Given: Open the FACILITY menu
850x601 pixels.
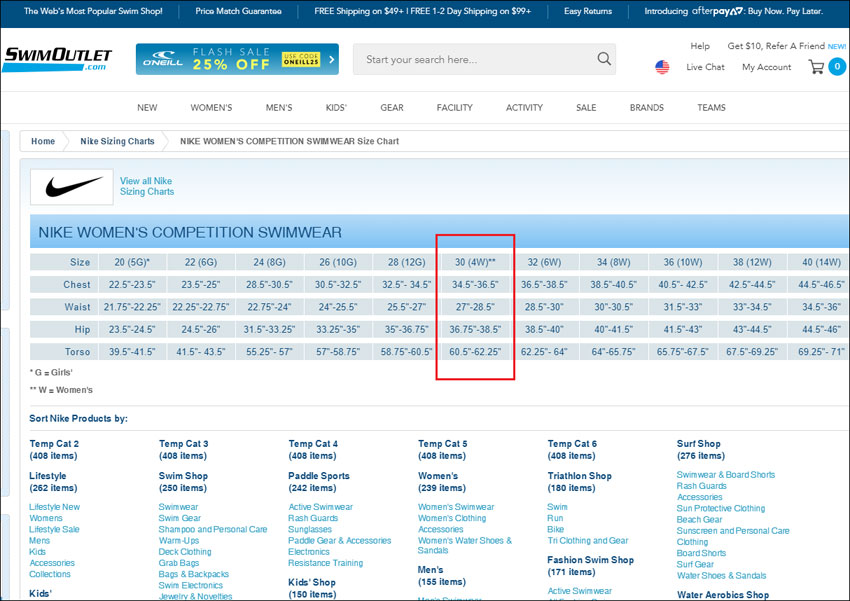Looking at the screenshot, I should tap(455, 108).
